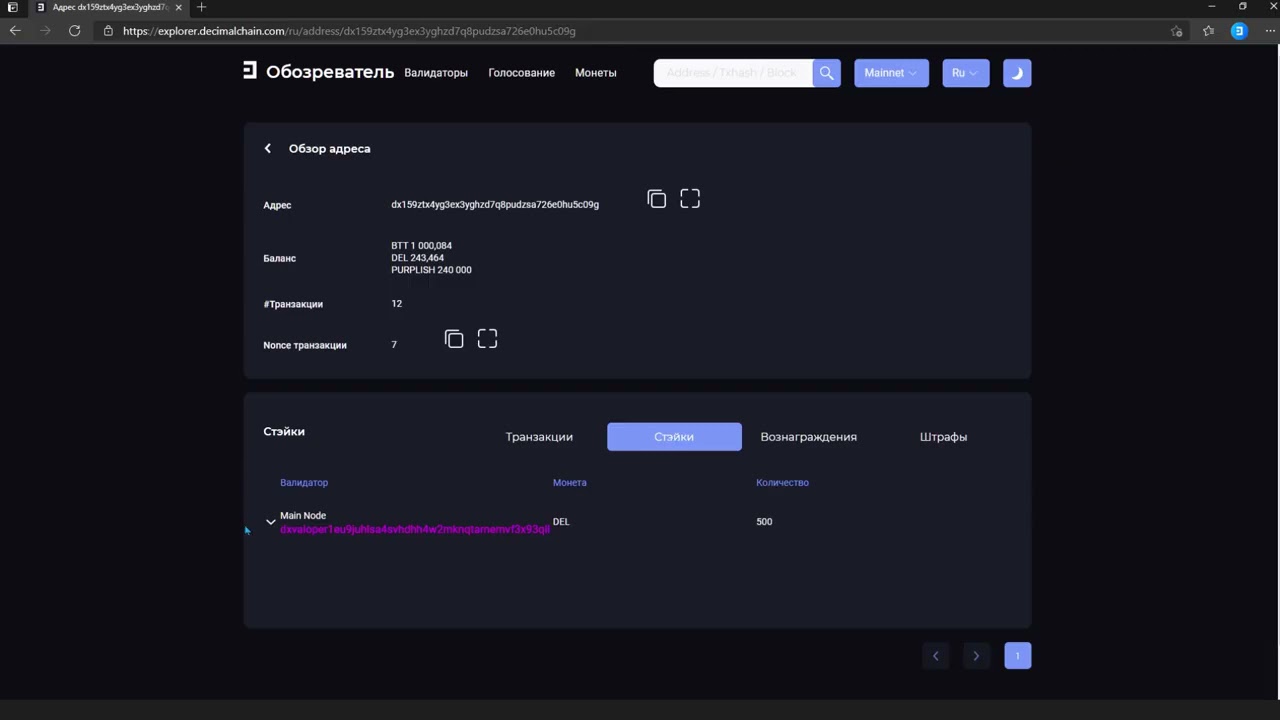Click the DEL 243,464 balance line
Image resolution: width=1280 pixels, height=720 pixels.
click(x=417, y=258)
